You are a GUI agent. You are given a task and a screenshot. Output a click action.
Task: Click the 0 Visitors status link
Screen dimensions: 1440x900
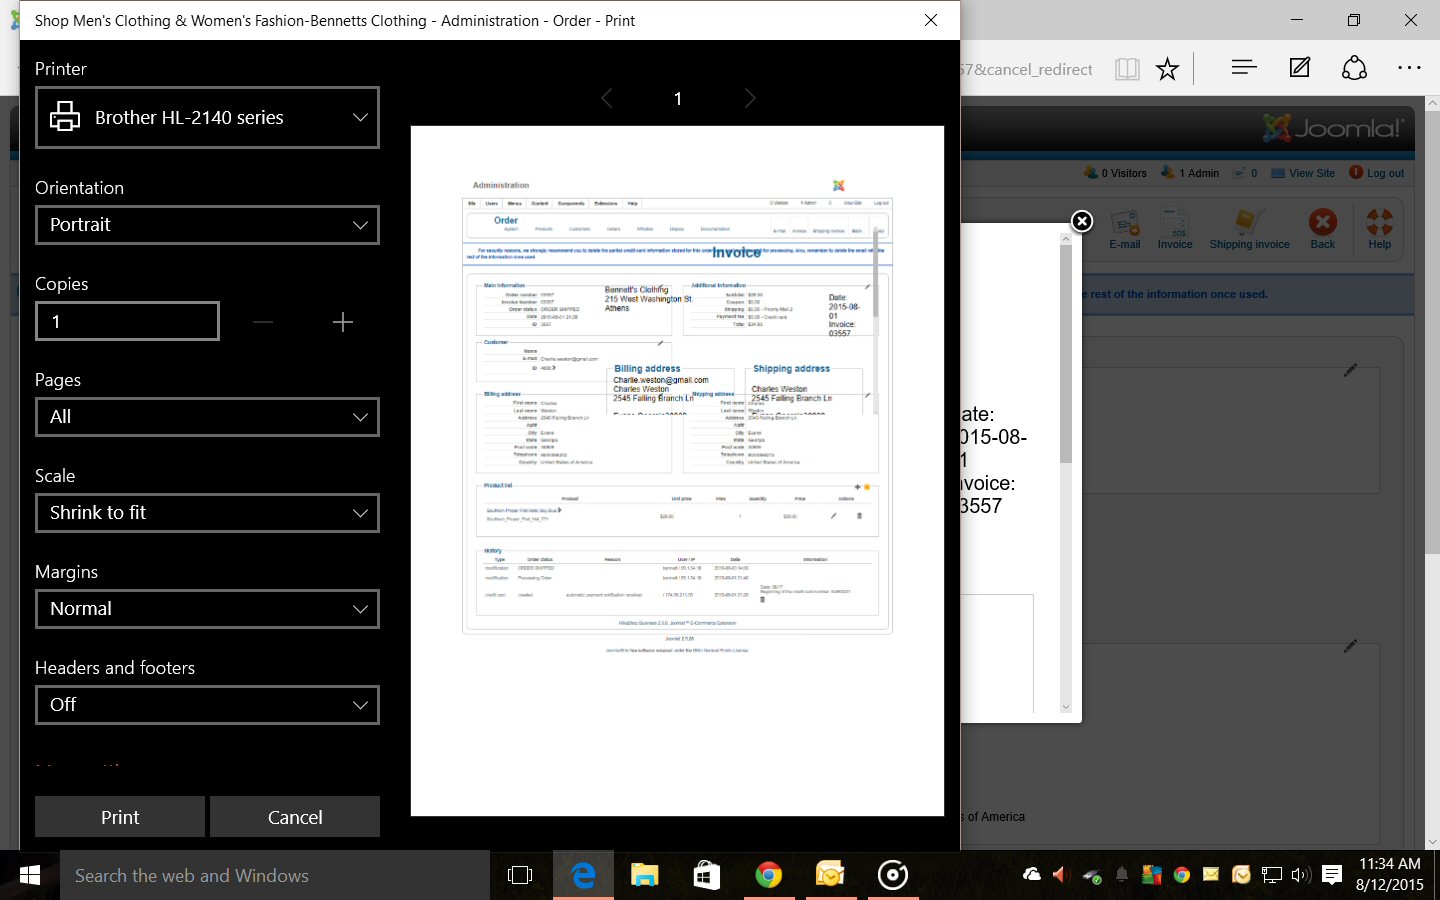(x=1116, y=173)
